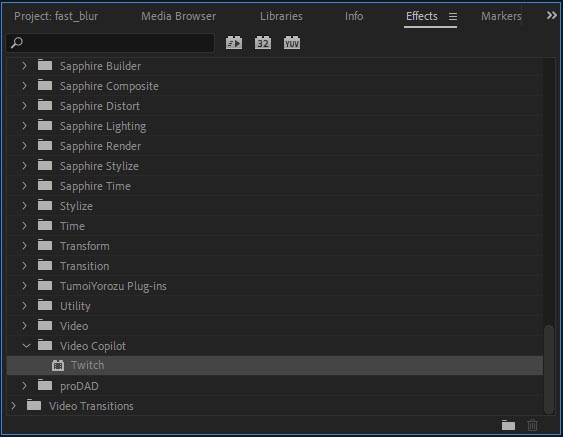Open Media Browser tab

point(178,16)
